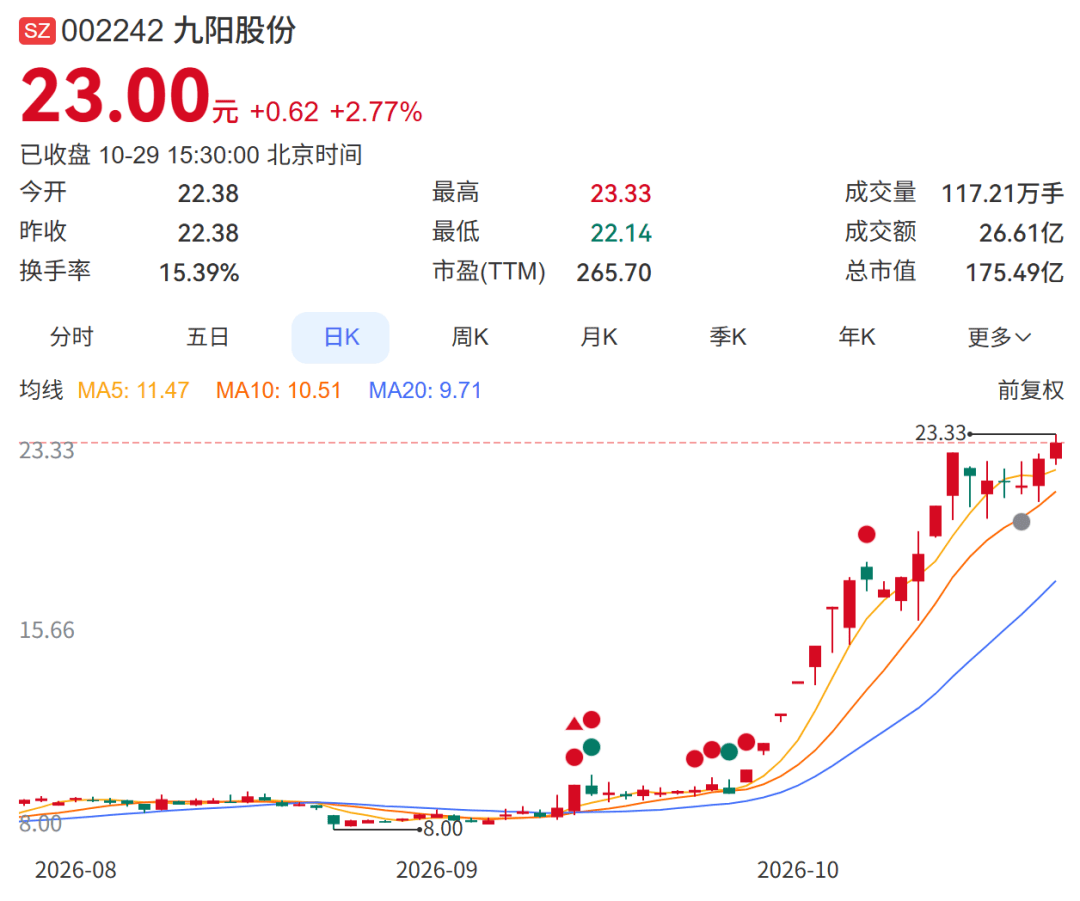Switch to the 分时 chart tab
1080x901 pixels.
click(x=72, y=338)
